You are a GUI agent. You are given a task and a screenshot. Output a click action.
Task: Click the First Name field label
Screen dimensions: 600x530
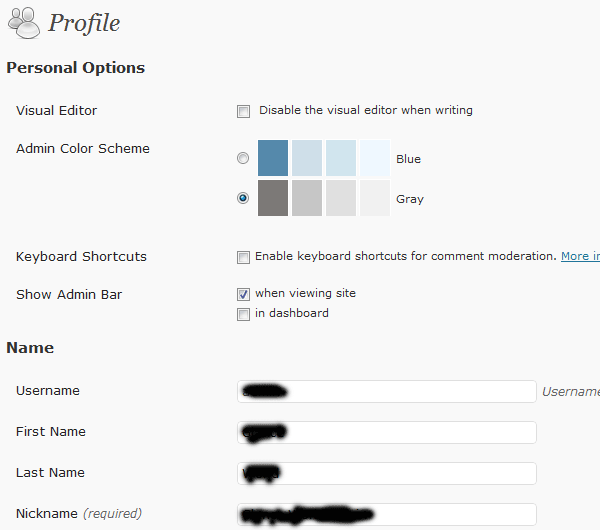[x=51, y=432]
